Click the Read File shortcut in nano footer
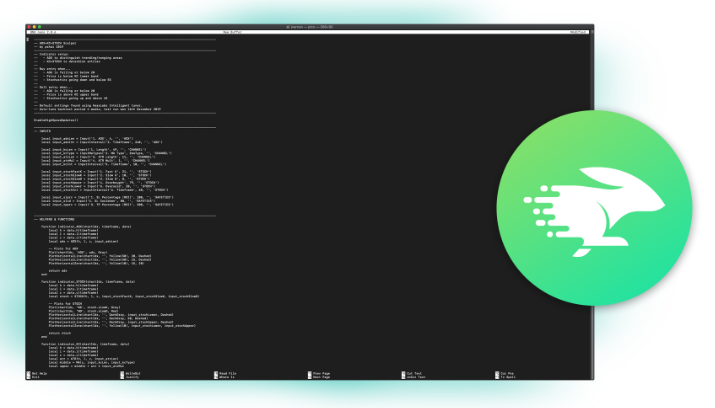715x408 pixels. pos(225,373)
